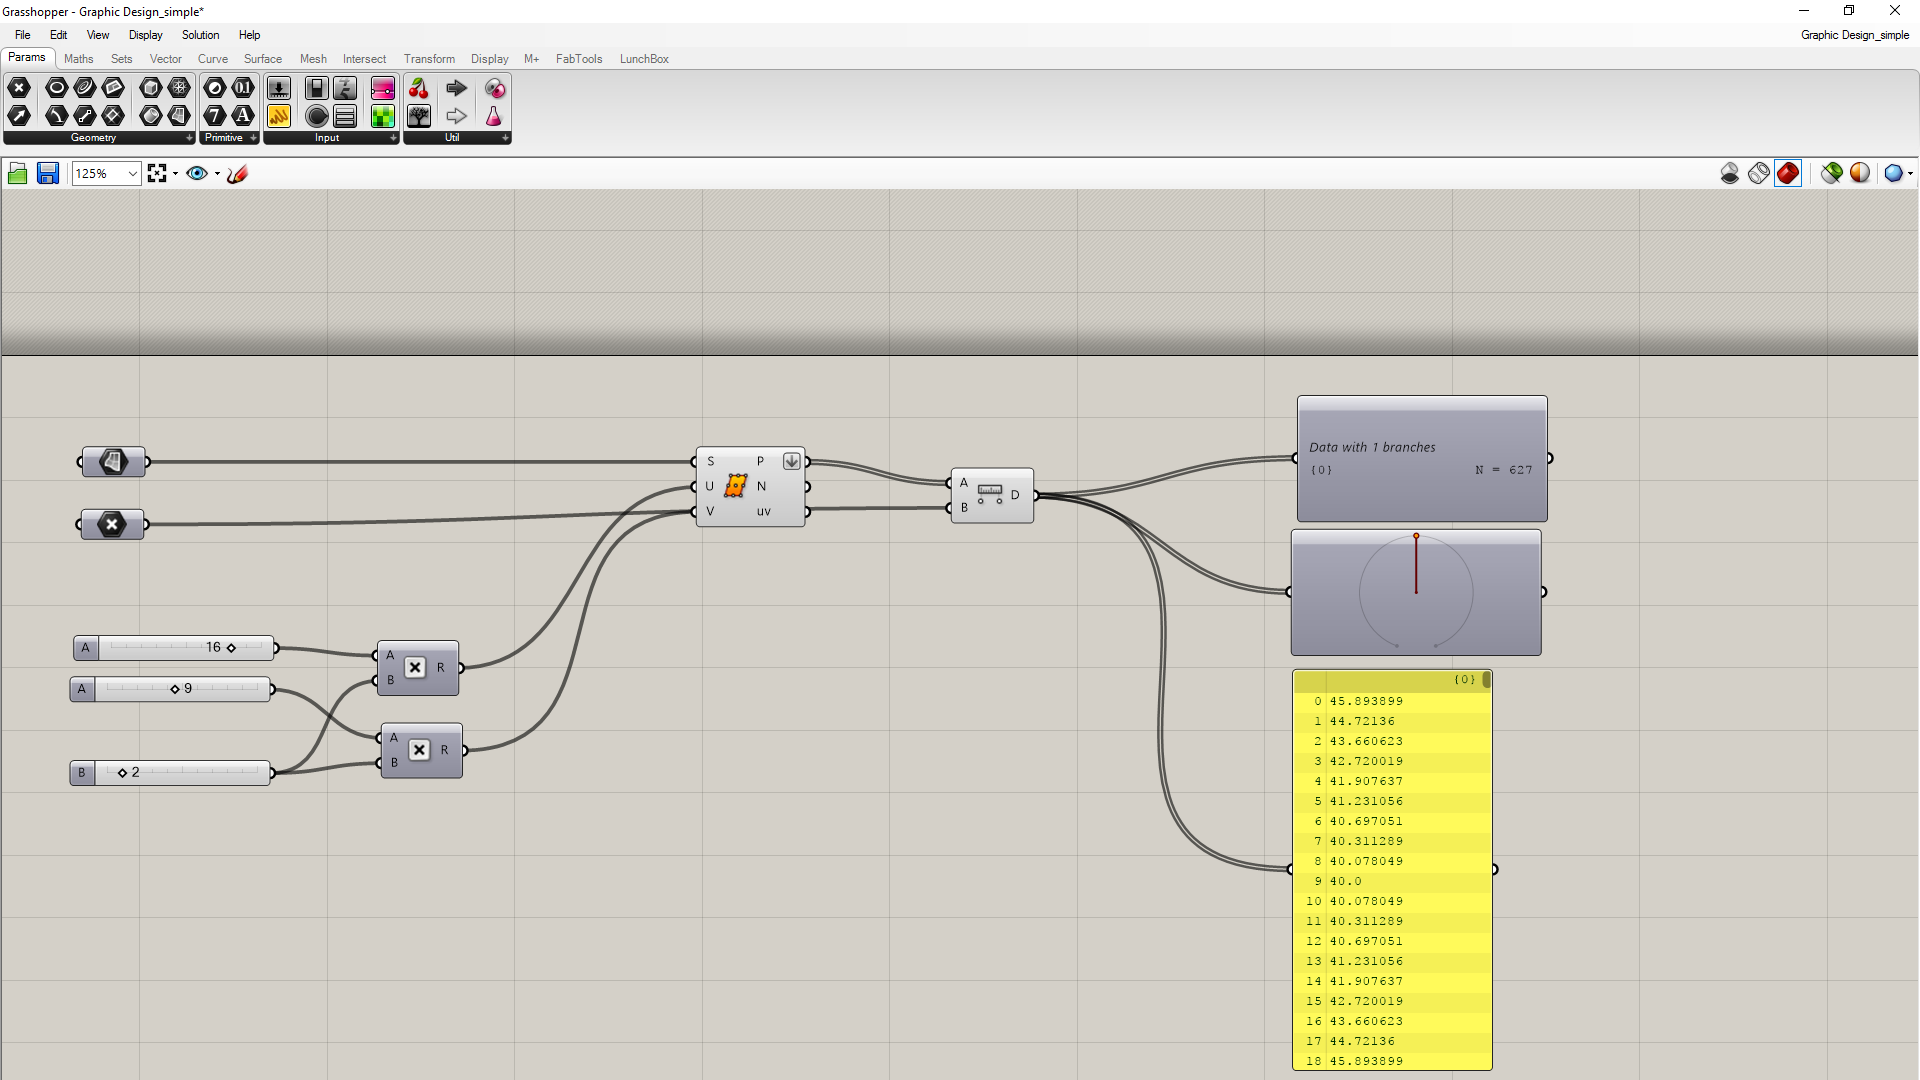
Task: Open the Display menu in the menu bar
Action: point(145,35)
